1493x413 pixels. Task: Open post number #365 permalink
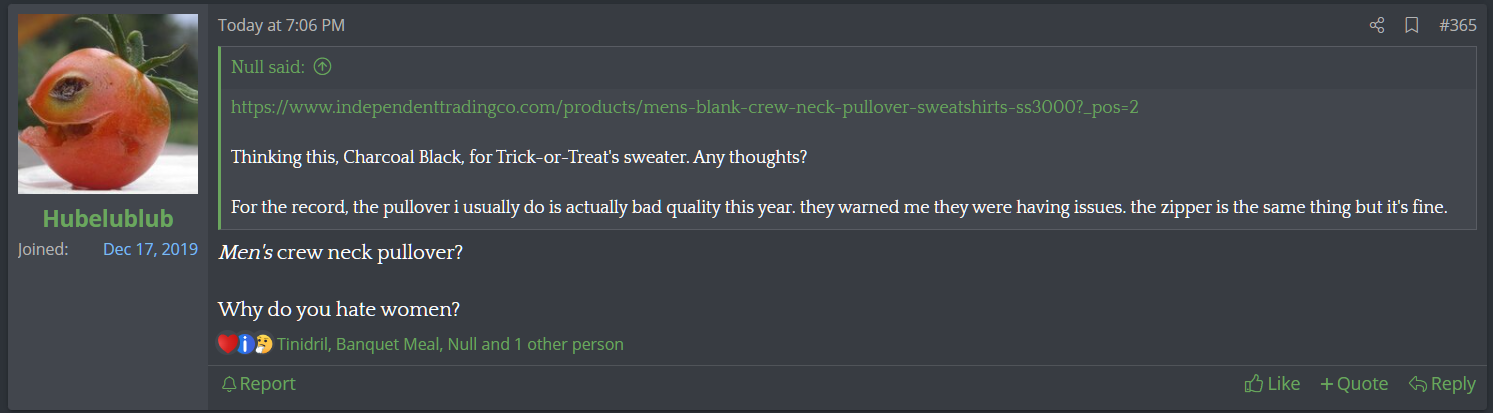pos(1457,25)
